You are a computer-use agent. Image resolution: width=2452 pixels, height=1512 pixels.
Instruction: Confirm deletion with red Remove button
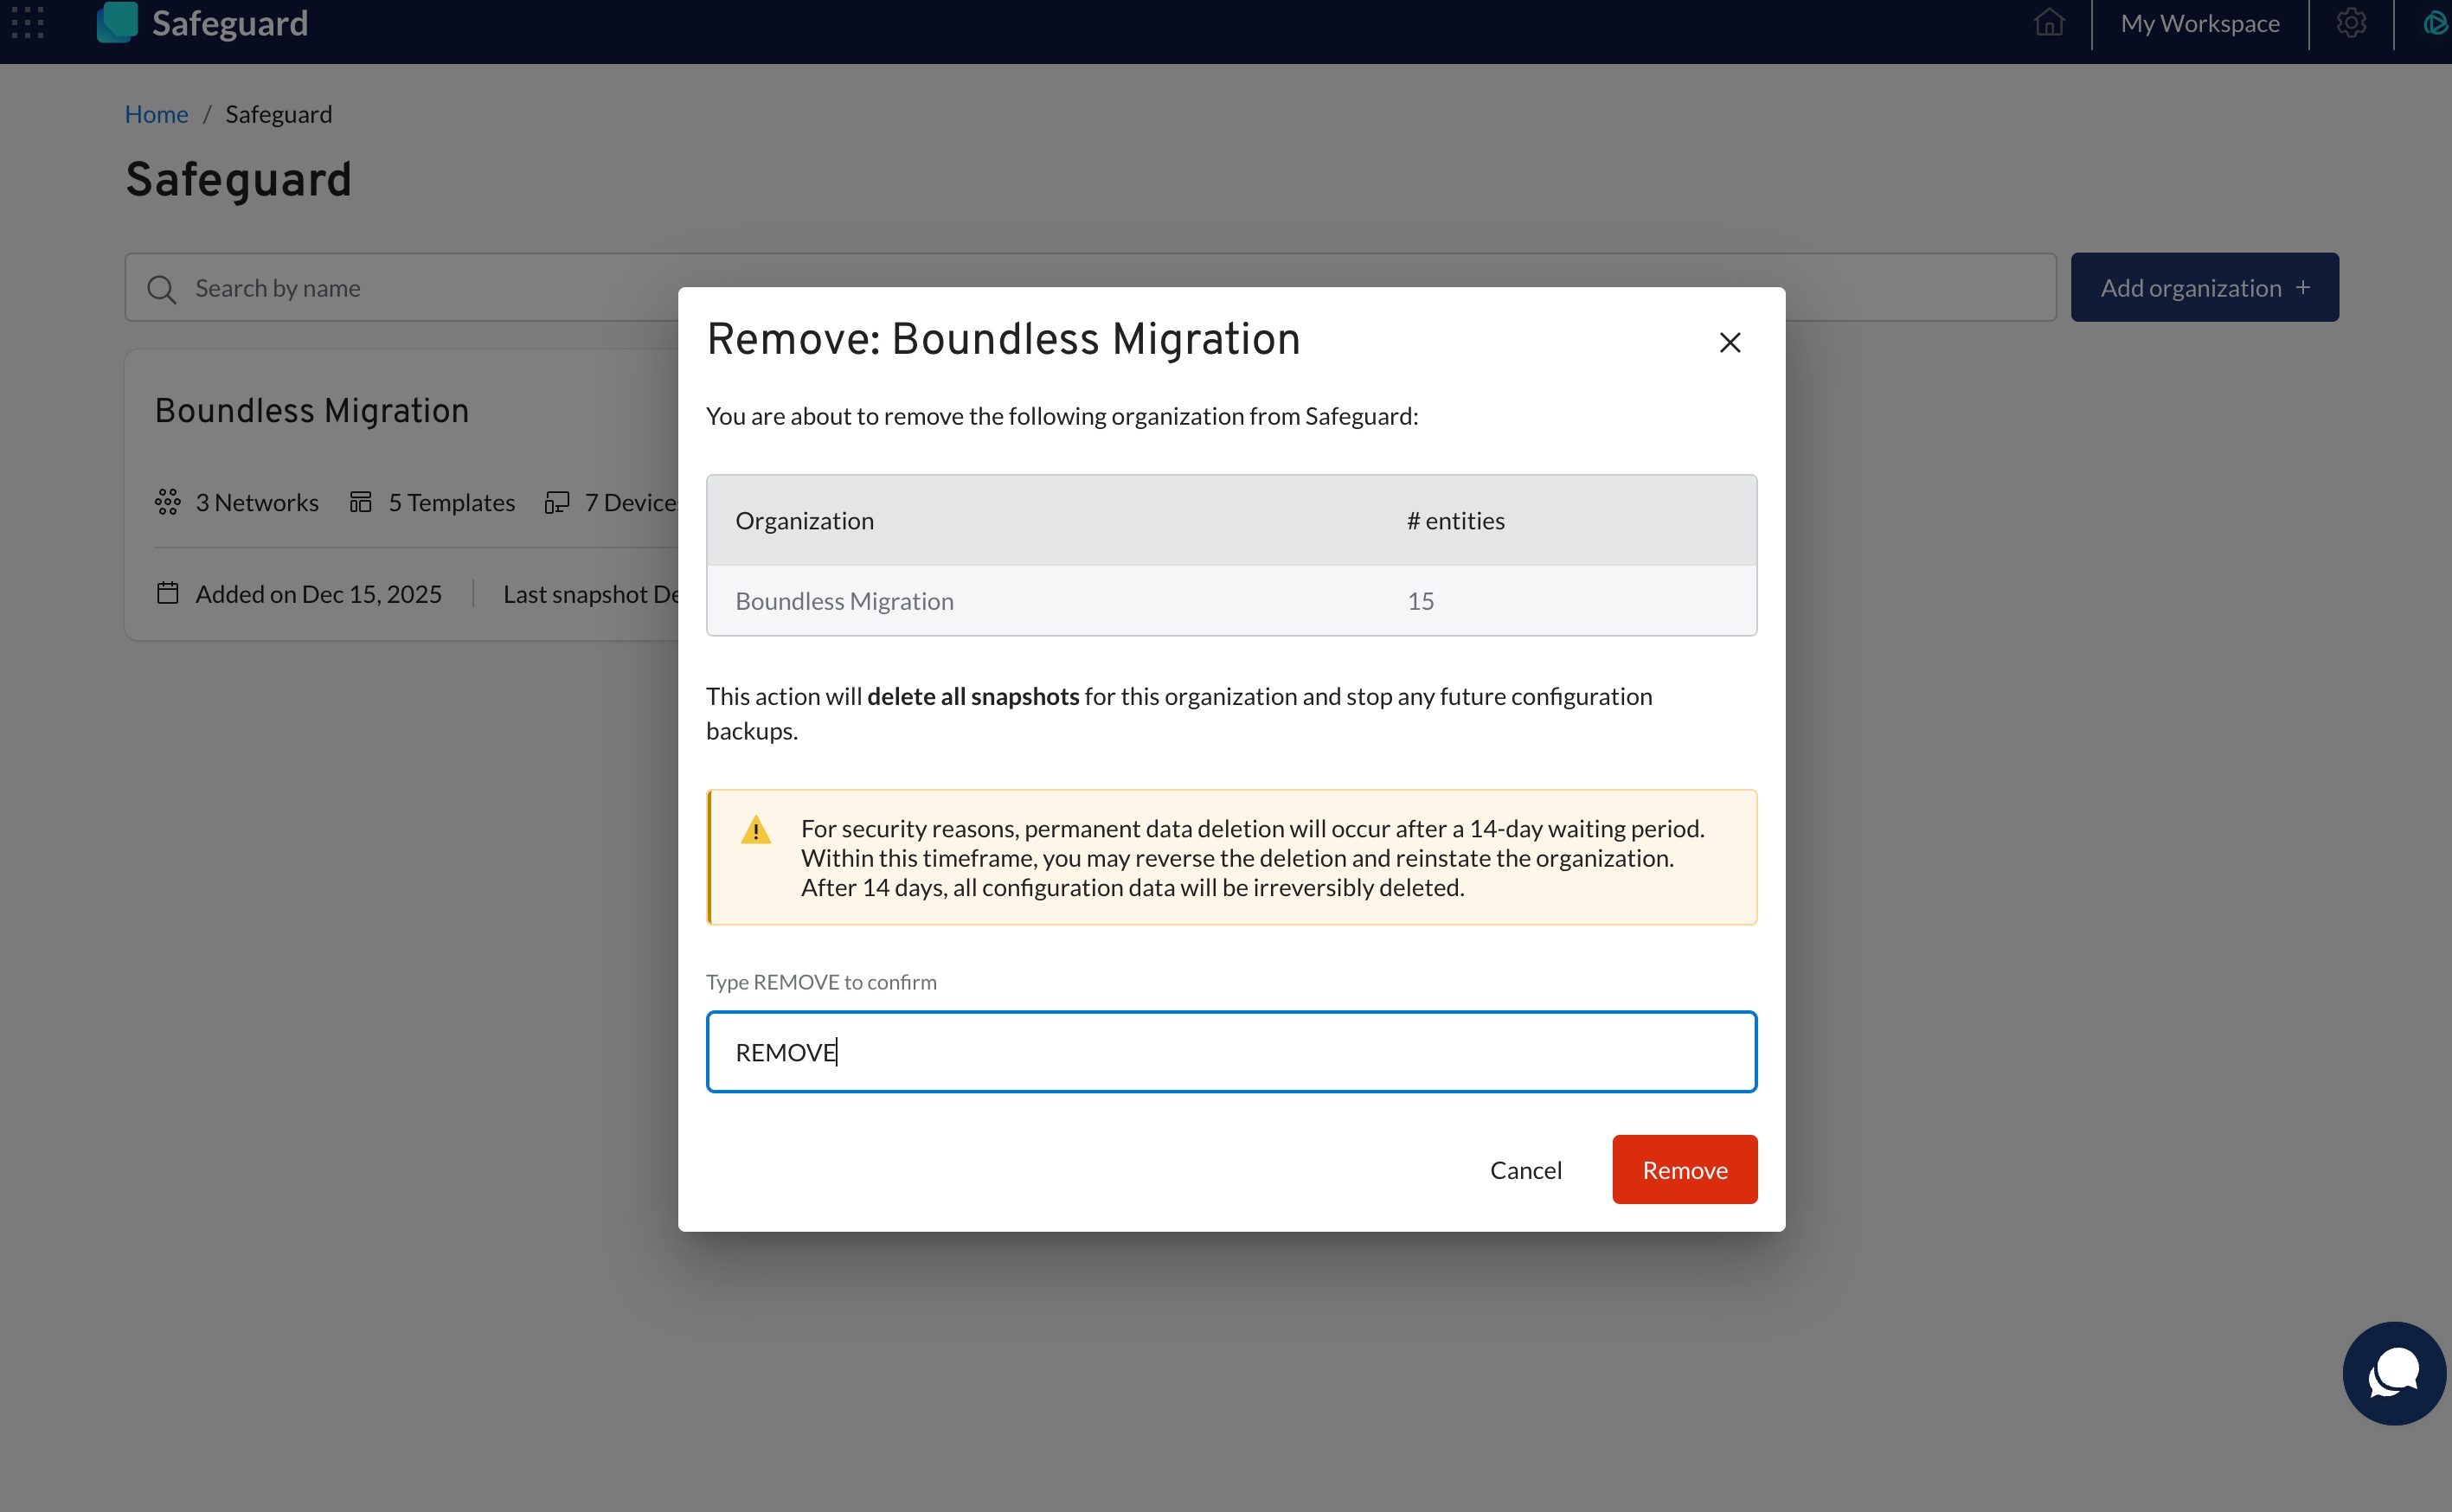[1684, 1169]
